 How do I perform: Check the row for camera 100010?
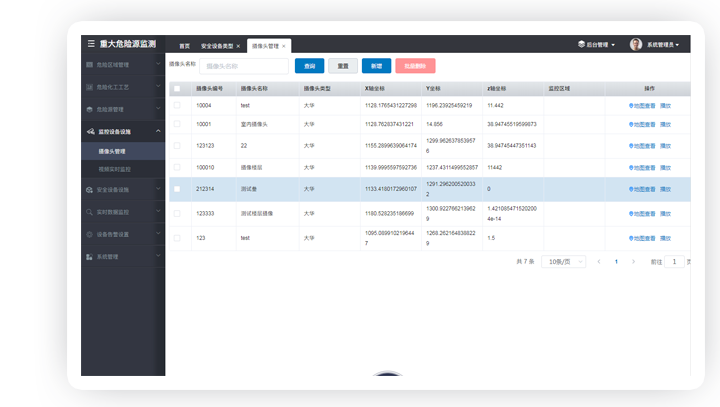tap(177, 167)
